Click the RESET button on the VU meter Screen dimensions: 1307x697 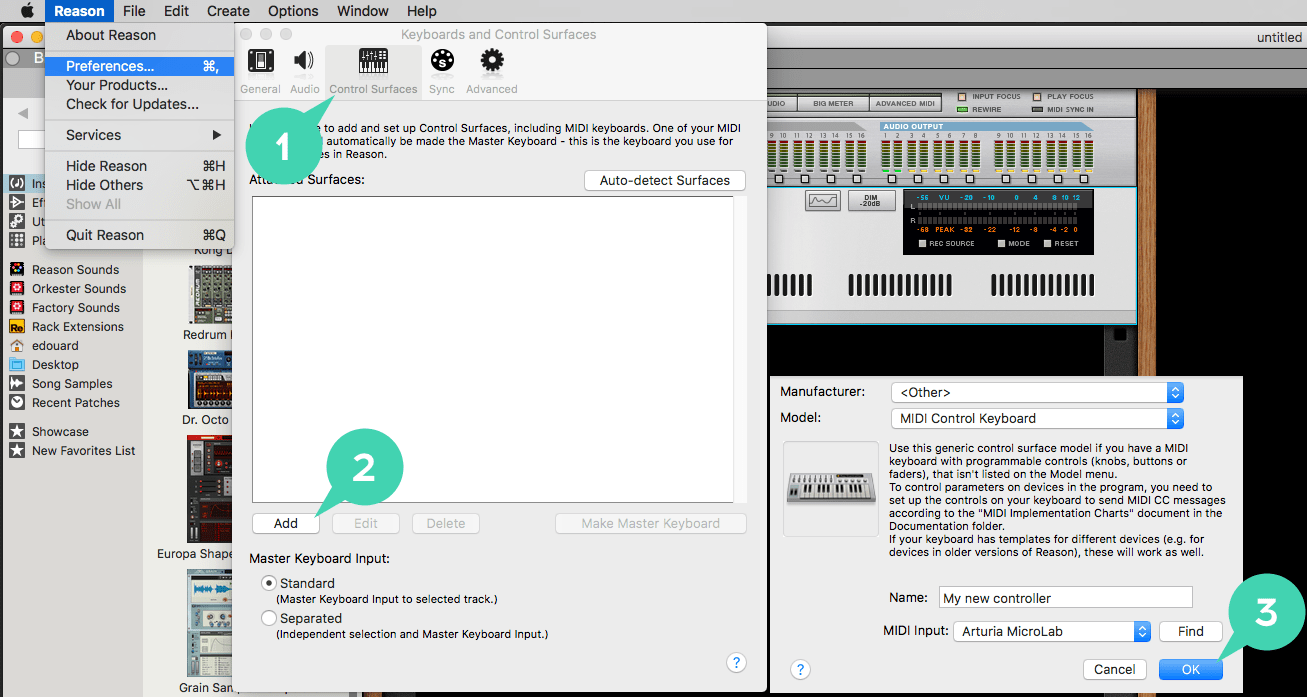(1047, 243)
